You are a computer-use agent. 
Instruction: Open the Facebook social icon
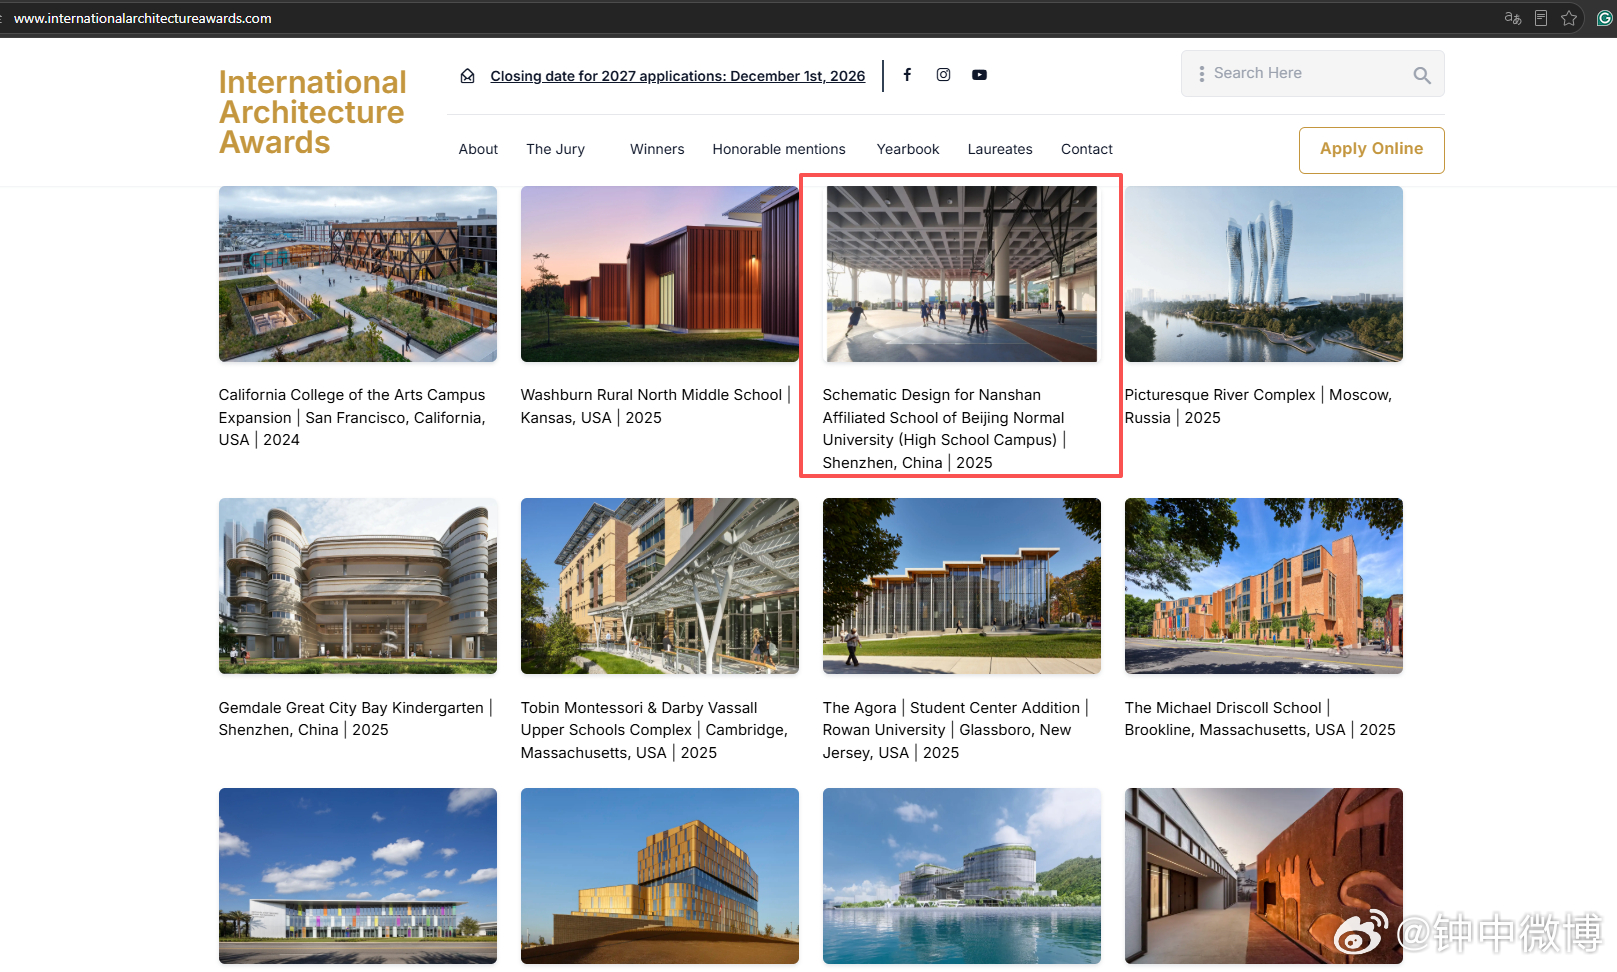907,75
